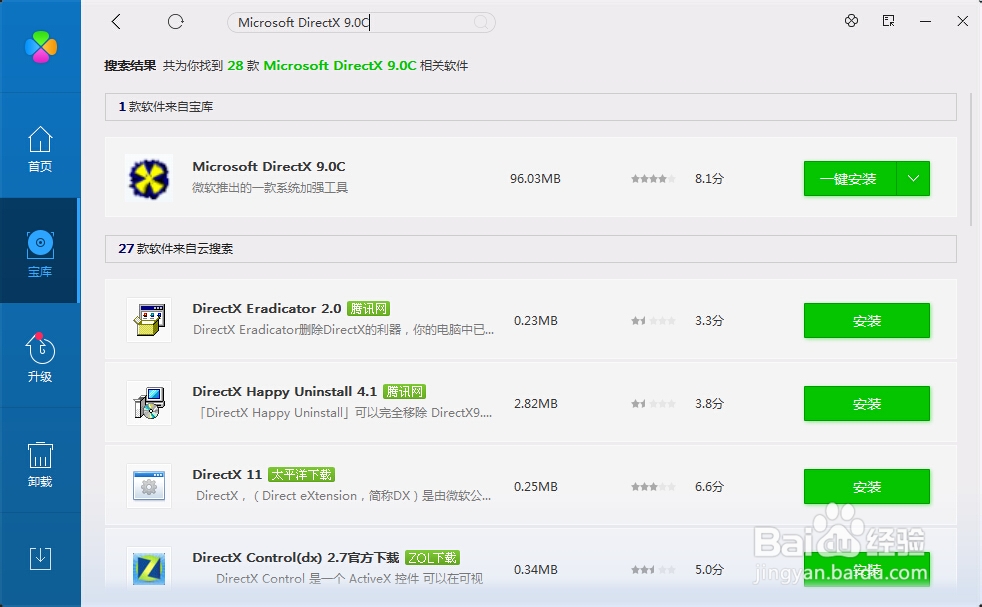Minimize the software manager window
This screenshot has height=607, width=982.
[x=925, y=22]
